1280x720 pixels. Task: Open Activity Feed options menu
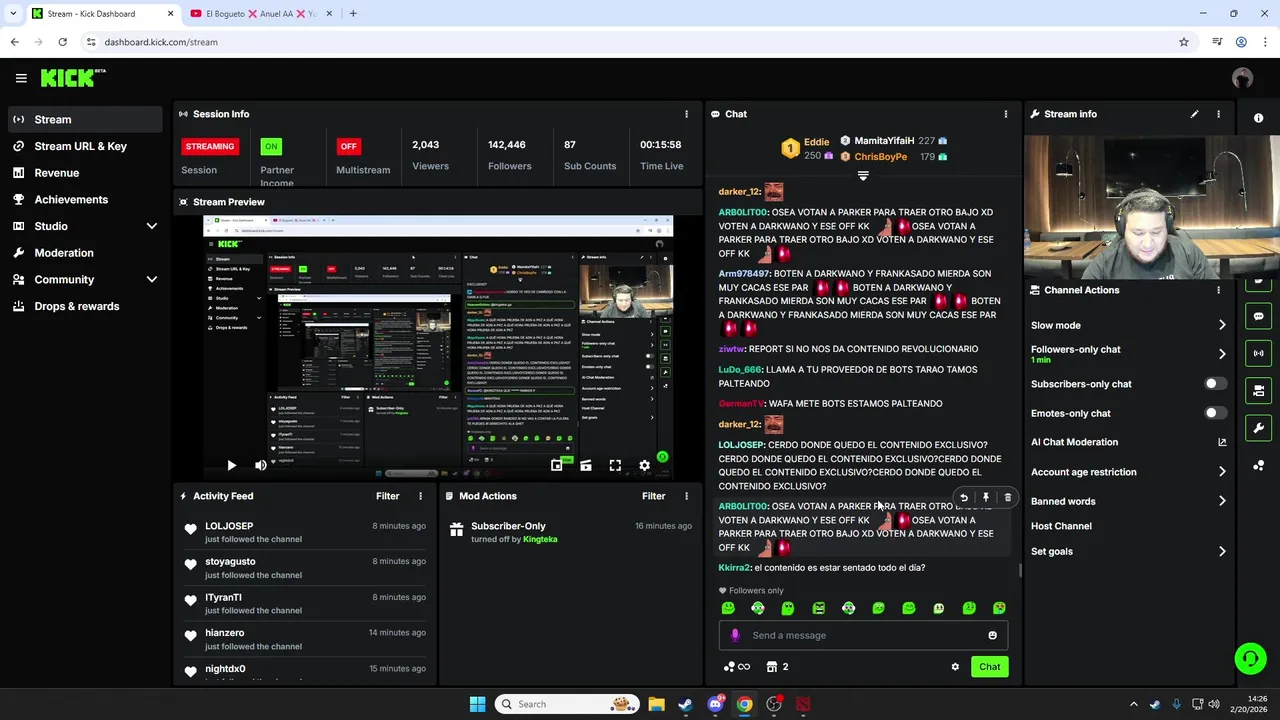coord(420,496)
